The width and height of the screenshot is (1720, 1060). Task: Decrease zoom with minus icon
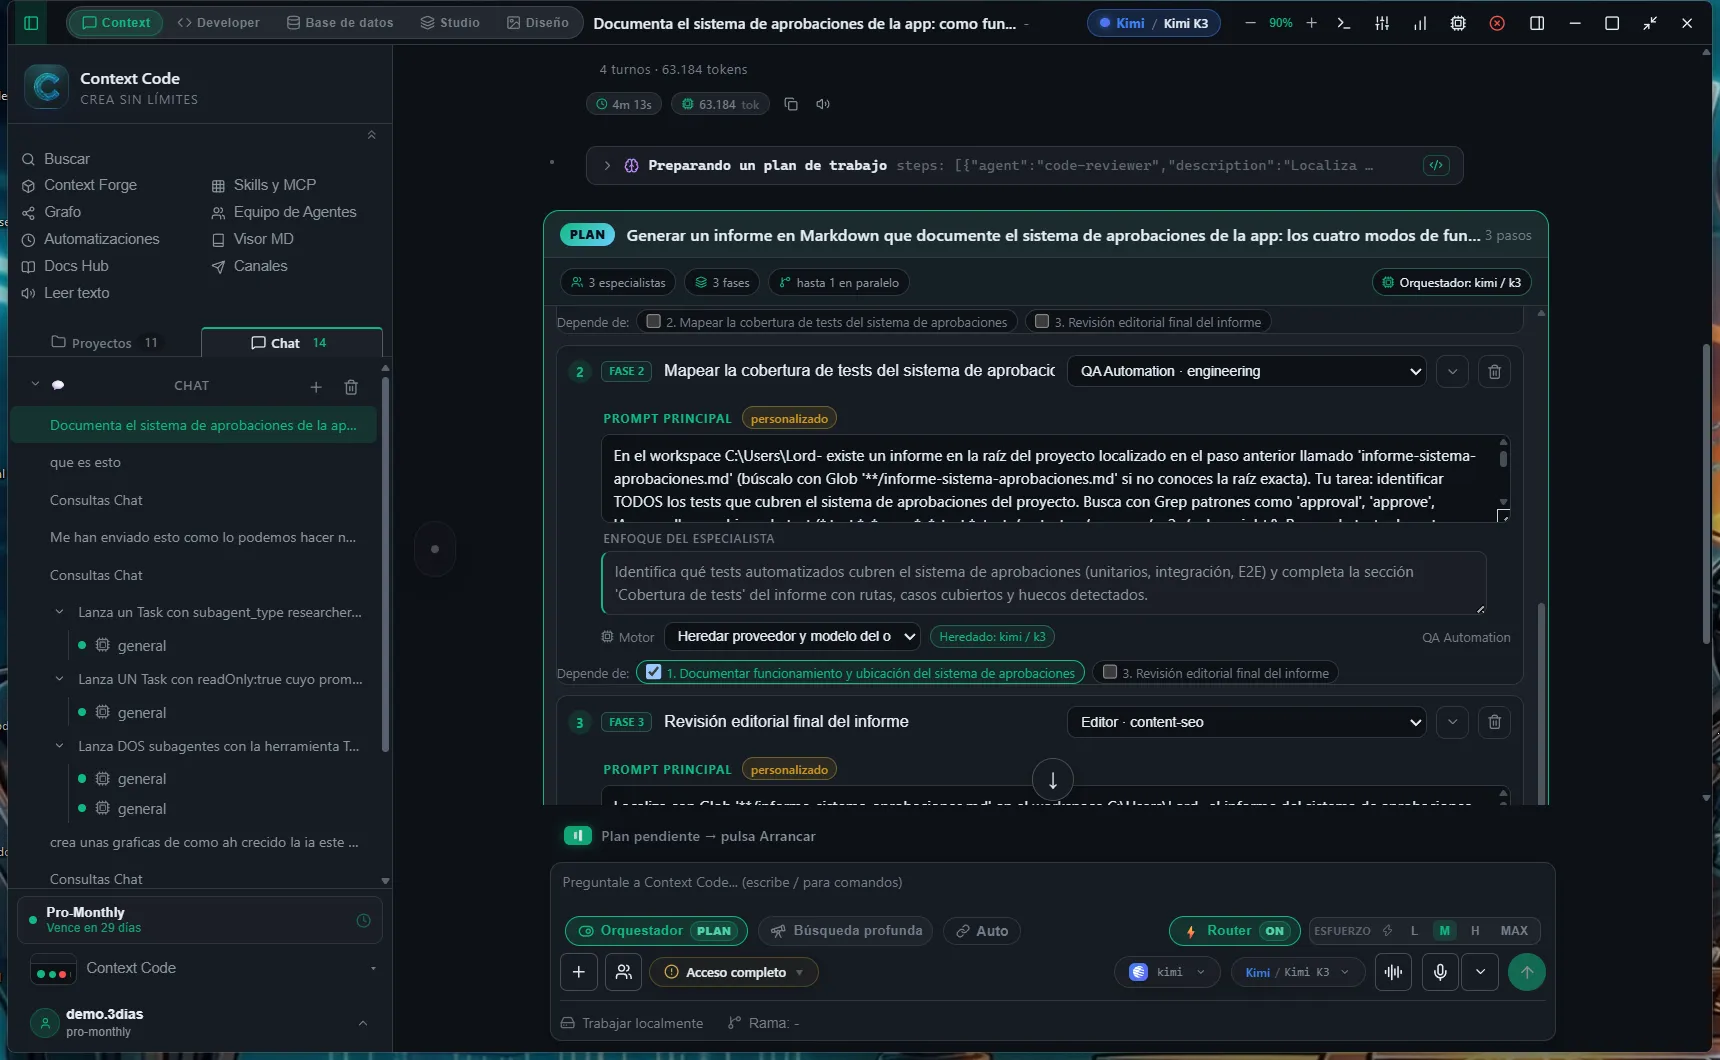coord(1250,23)
